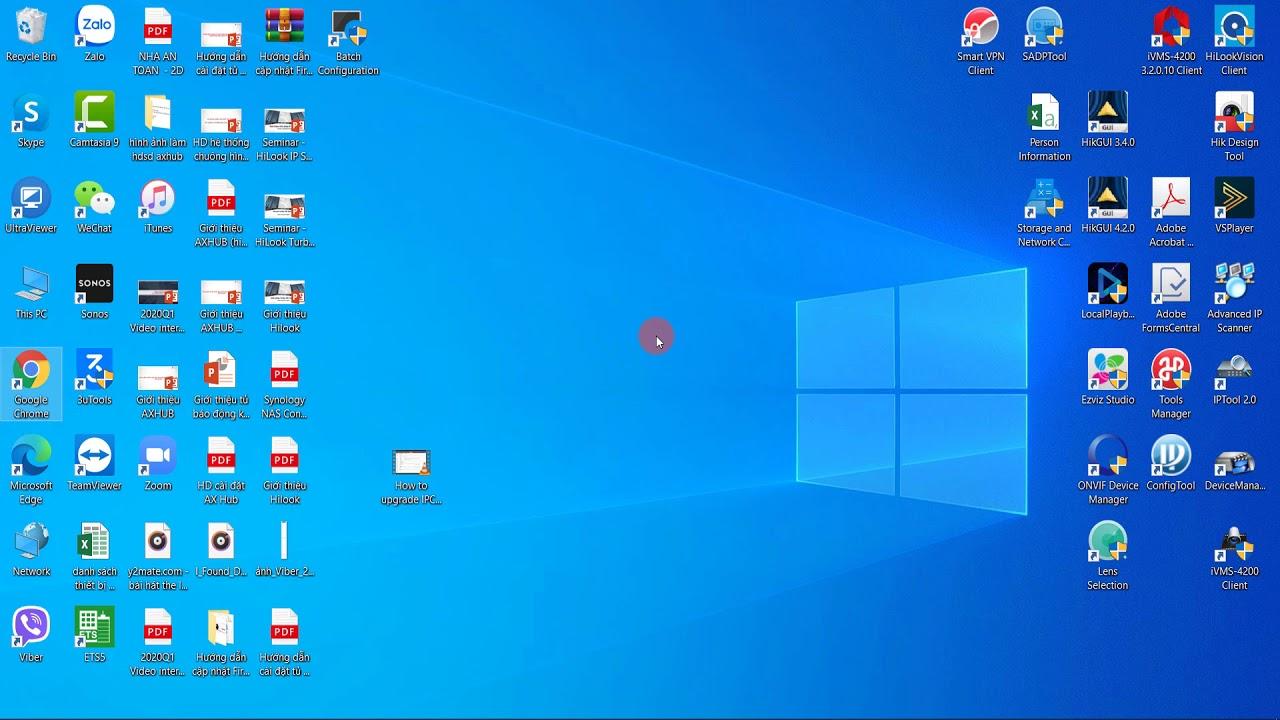1280x720 pixels.
Task: Click the ảnh_Viber_2 image file
Action: coord(284,552)
